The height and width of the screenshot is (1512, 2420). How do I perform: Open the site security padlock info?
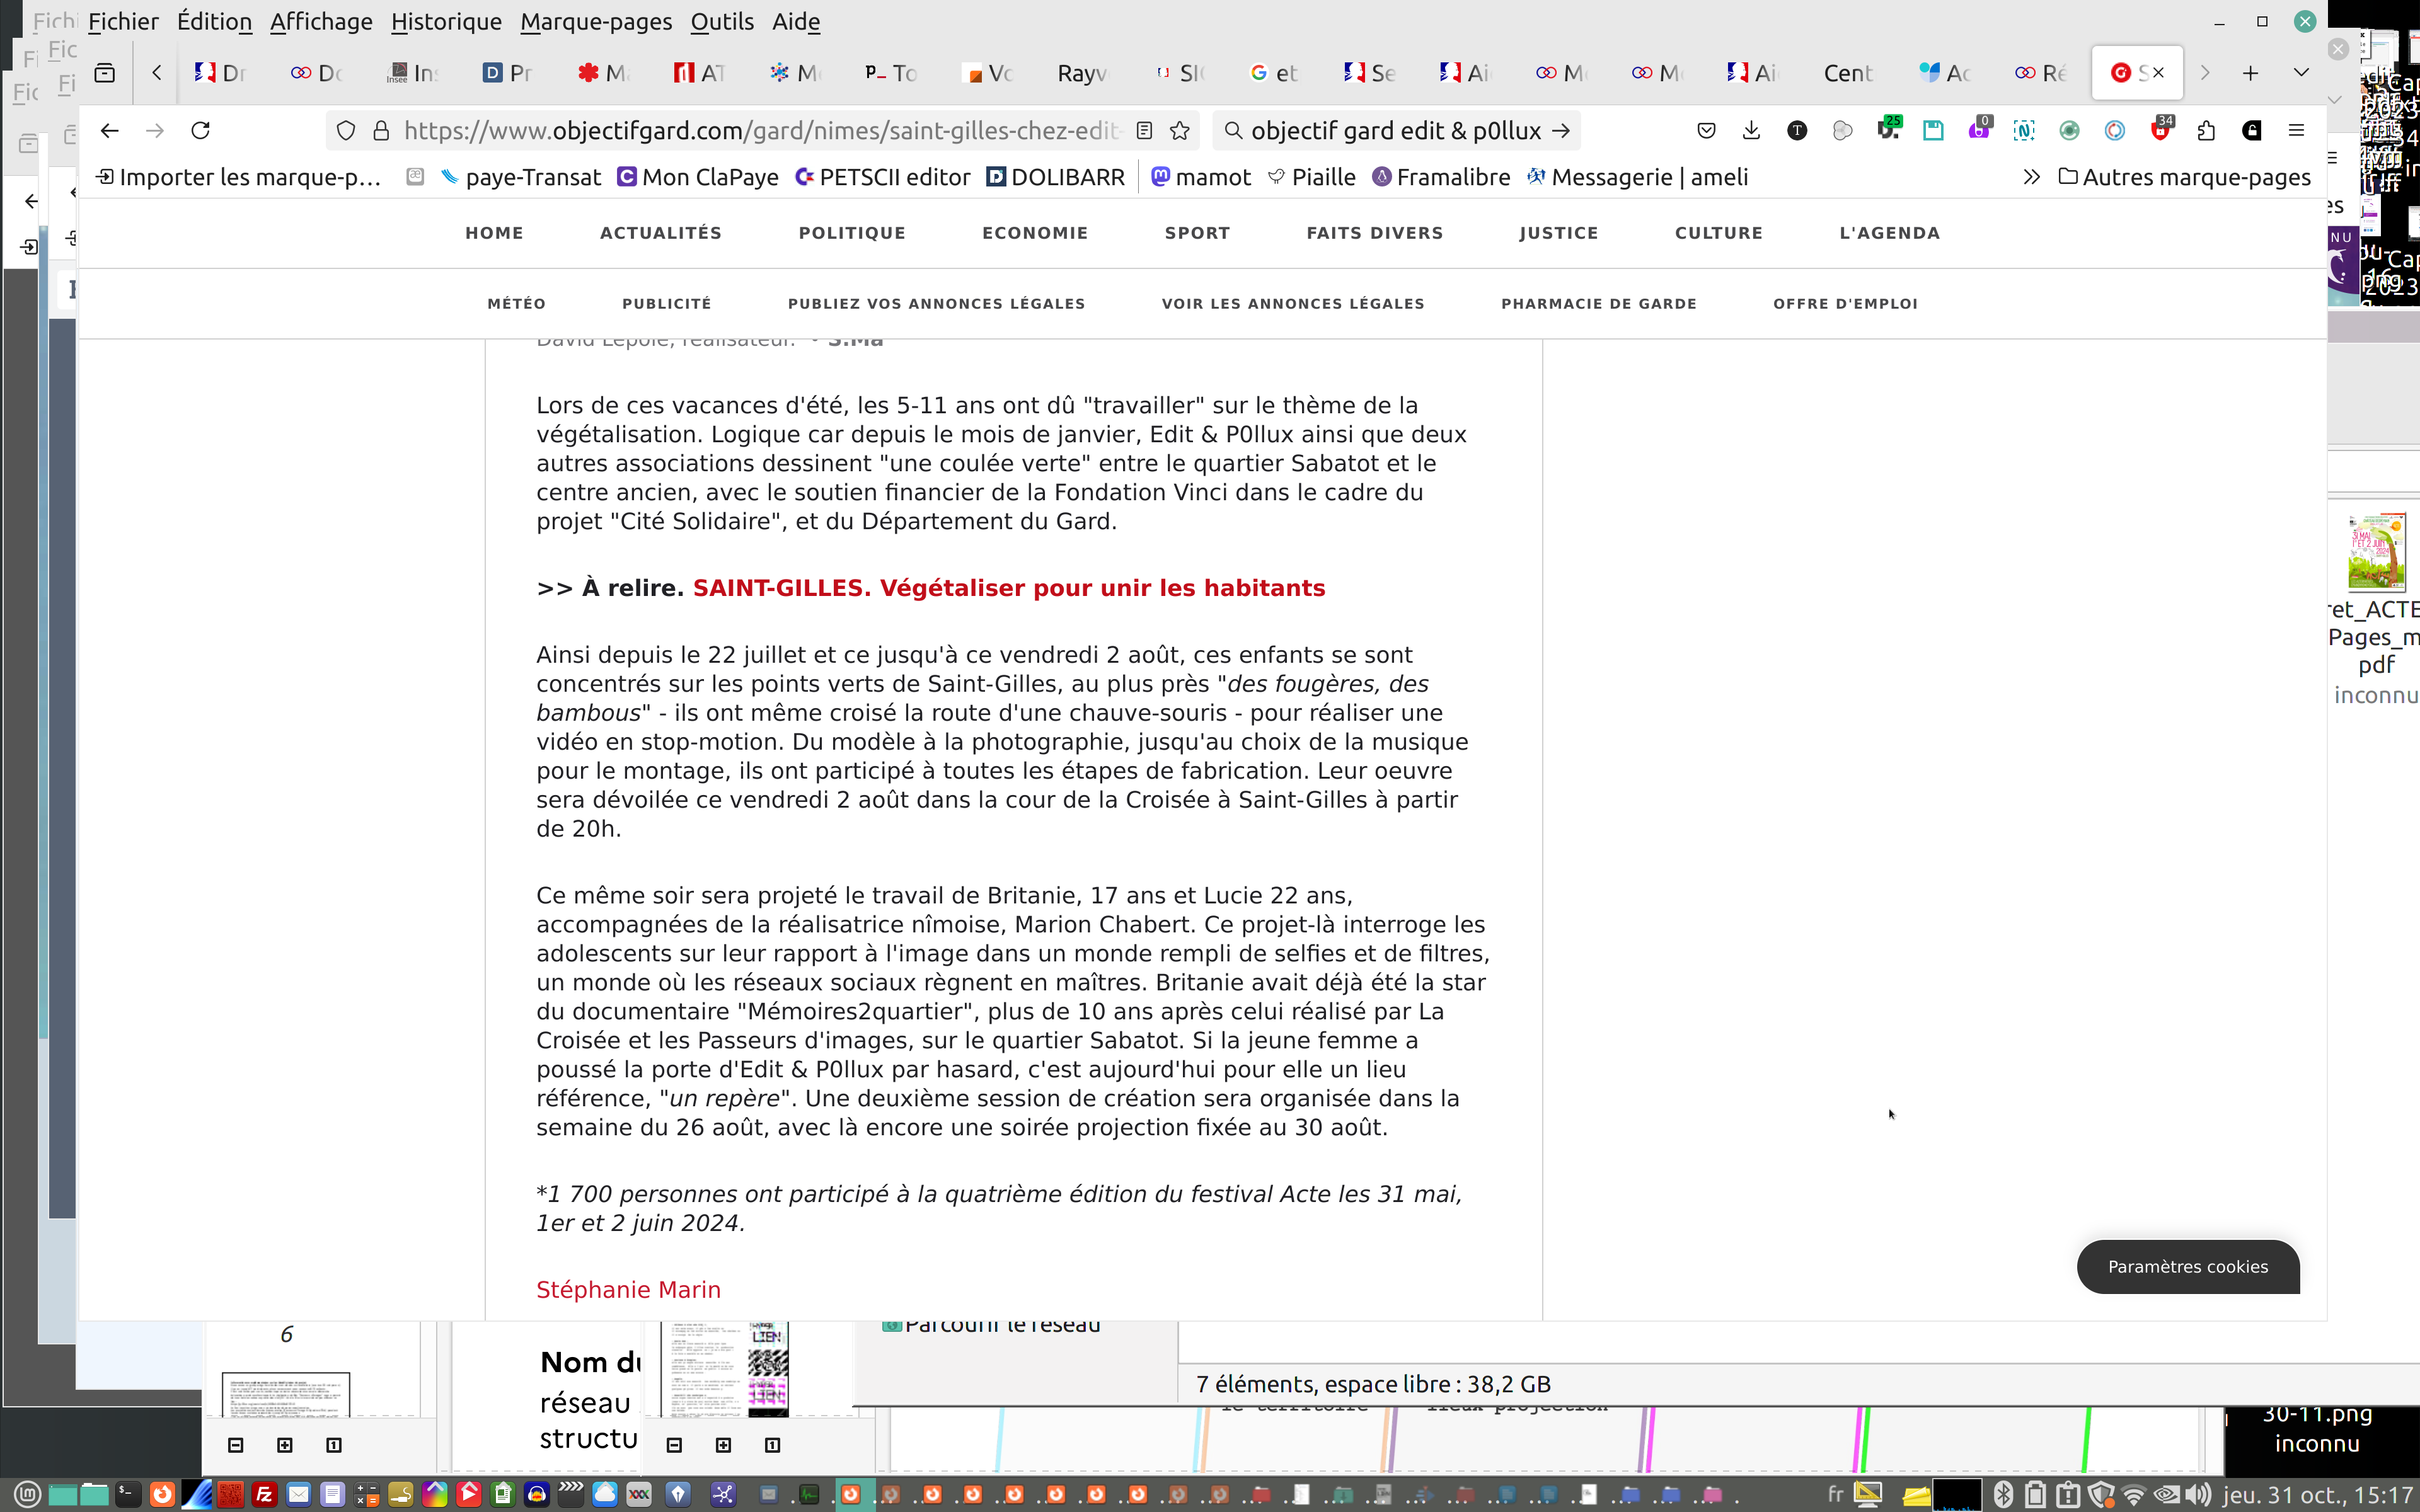pyautogui.click(x=381, y=131)
